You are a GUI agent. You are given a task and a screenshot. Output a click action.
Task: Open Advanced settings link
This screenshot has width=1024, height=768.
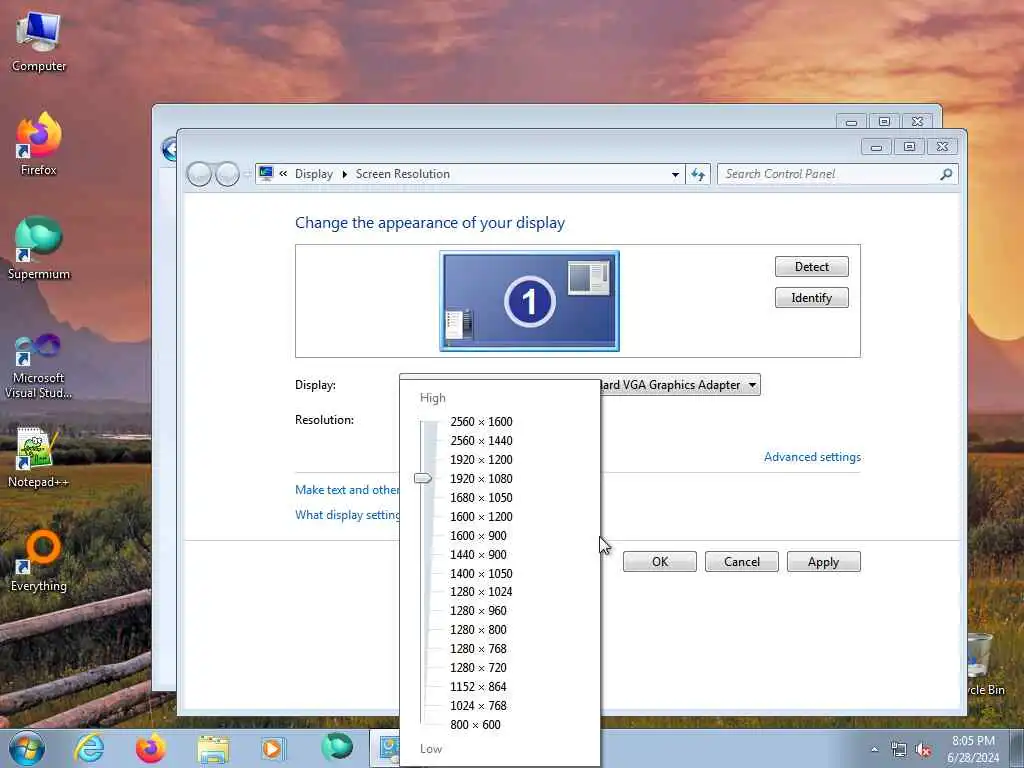coord(812,457)
